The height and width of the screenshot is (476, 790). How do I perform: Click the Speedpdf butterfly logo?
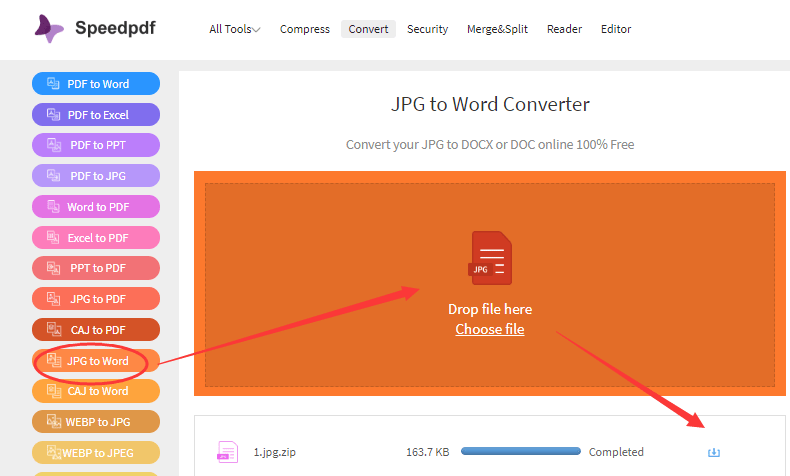(49, 28)
